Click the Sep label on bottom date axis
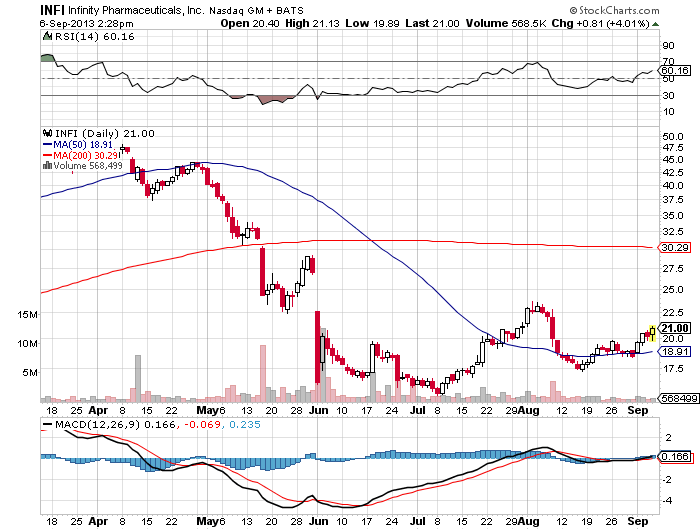Image resolution: width=700 pixels, height=530 pixels. point(638,521)
